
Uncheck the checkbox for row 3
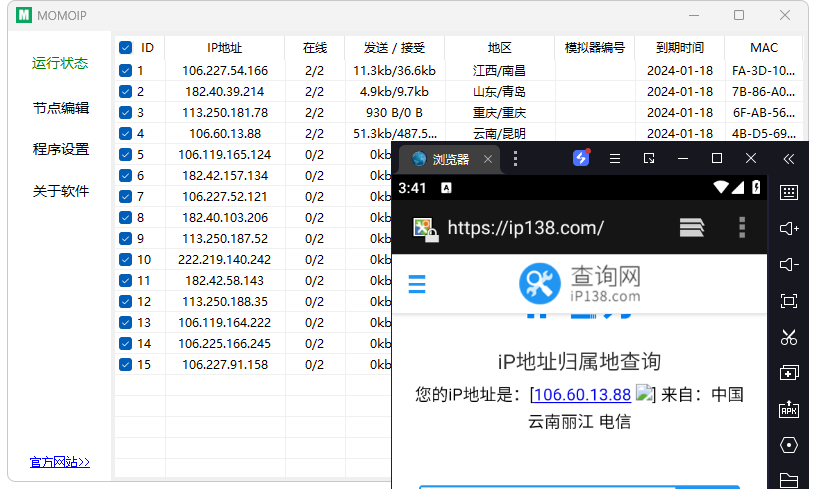pos(125,112)
